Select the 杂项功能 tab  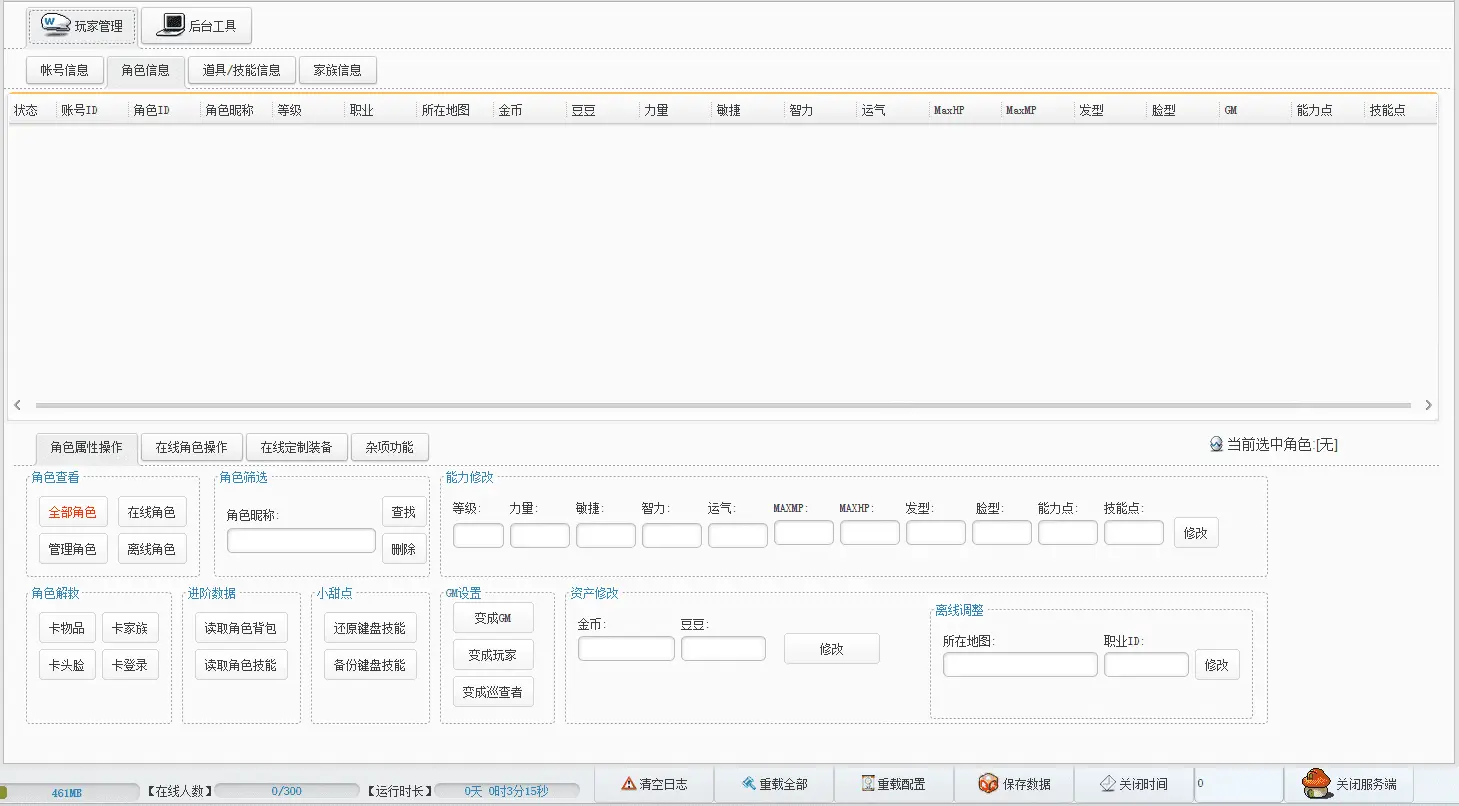[x=390, y=447]
